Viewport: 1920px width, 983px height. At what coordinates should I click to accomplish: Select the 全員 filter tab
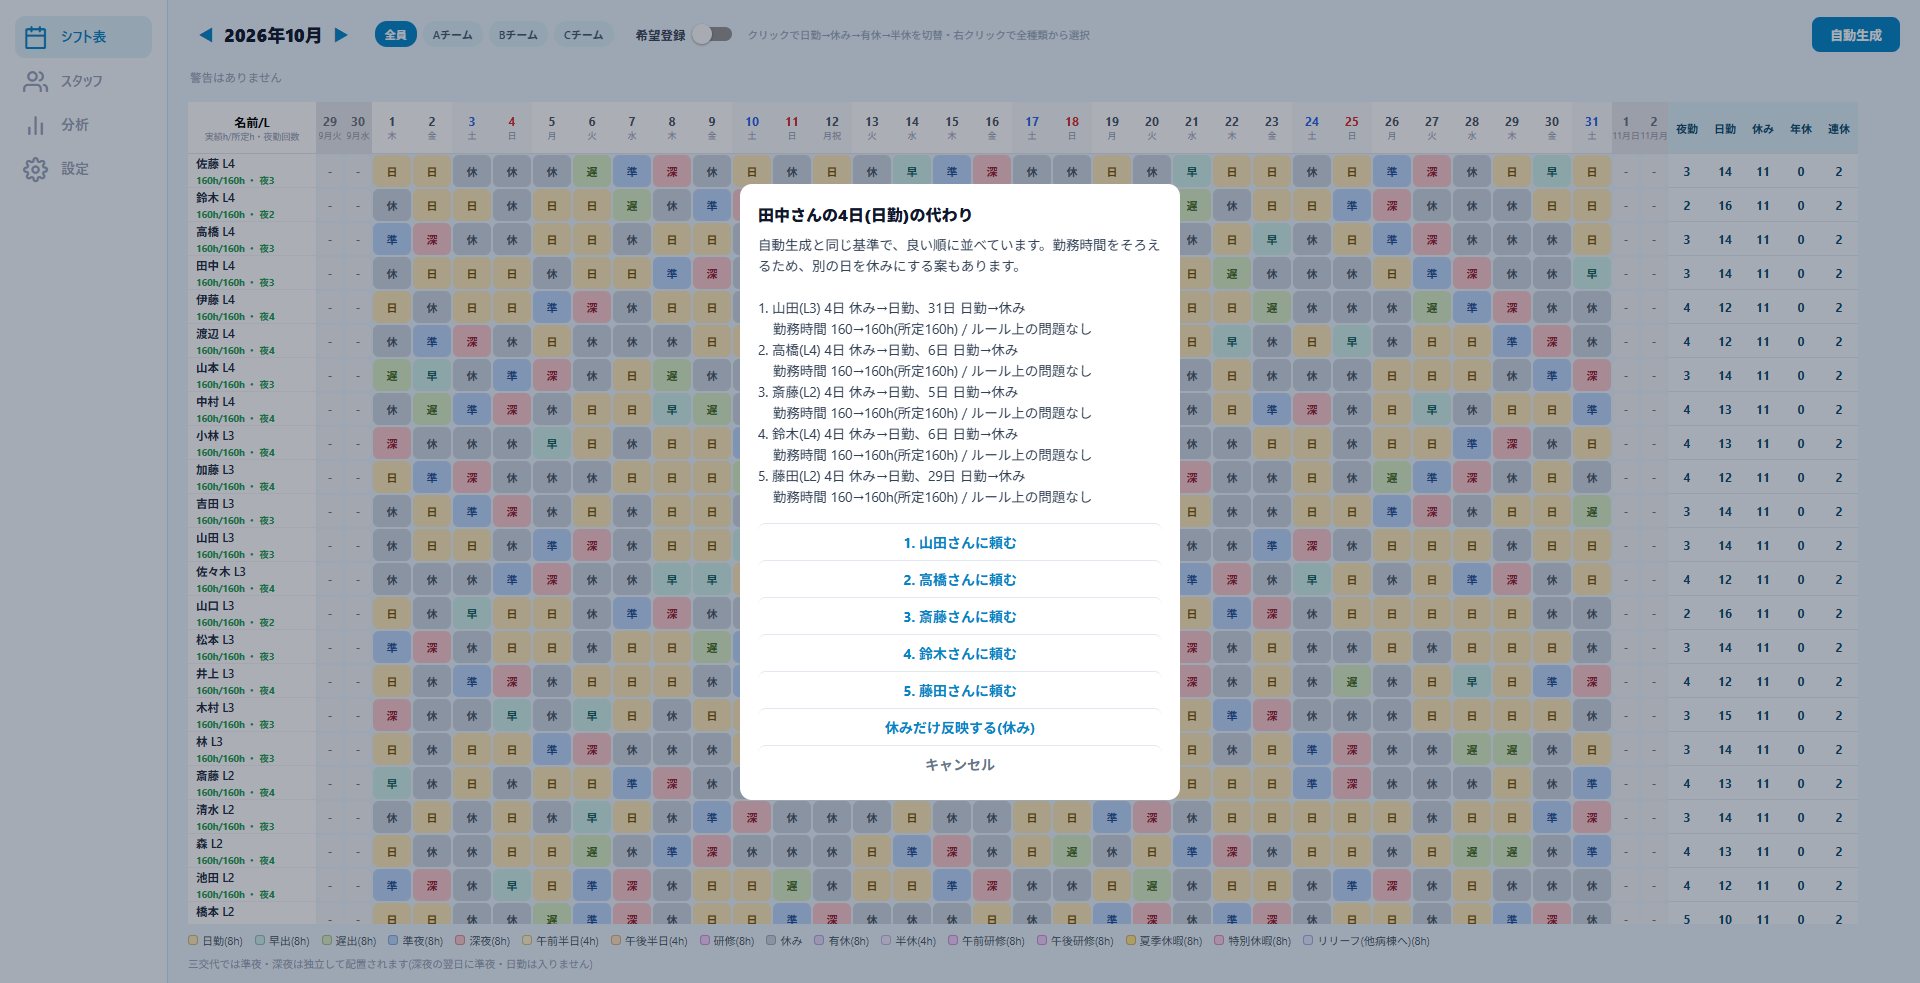[x=396, y=35]
